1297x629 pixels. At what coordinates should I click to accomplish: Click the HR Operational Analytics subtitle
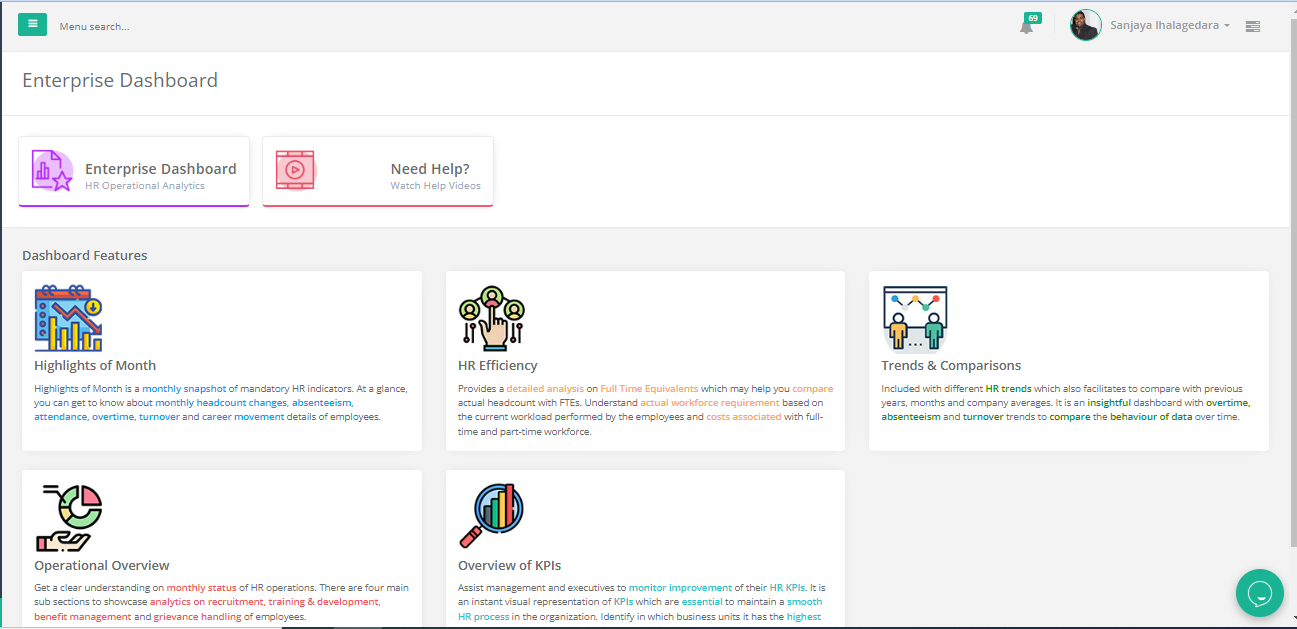click(145, 186)
